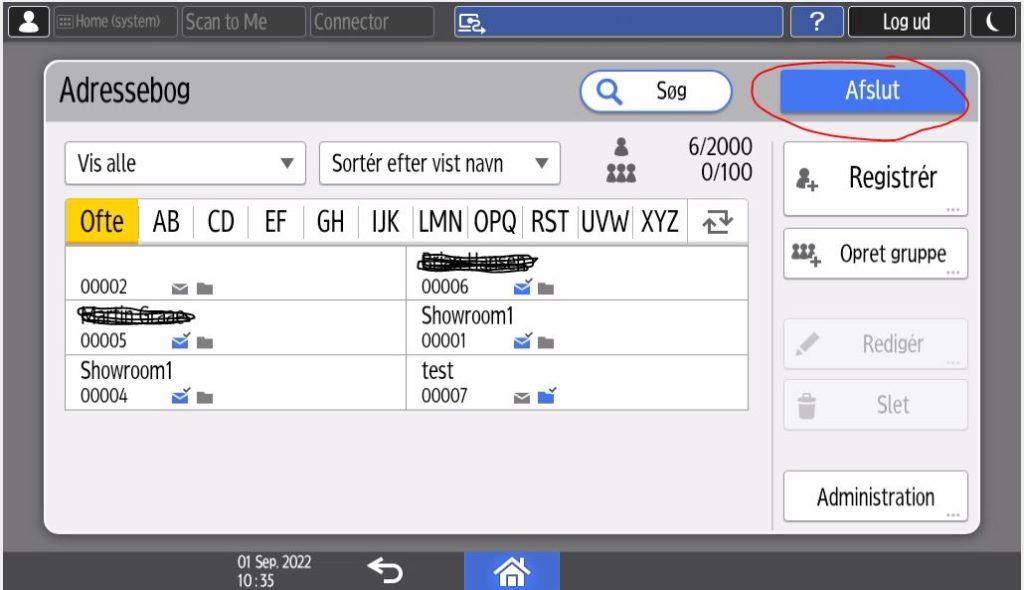
Task: Tap the user login icon top-left
Action: 29,22
